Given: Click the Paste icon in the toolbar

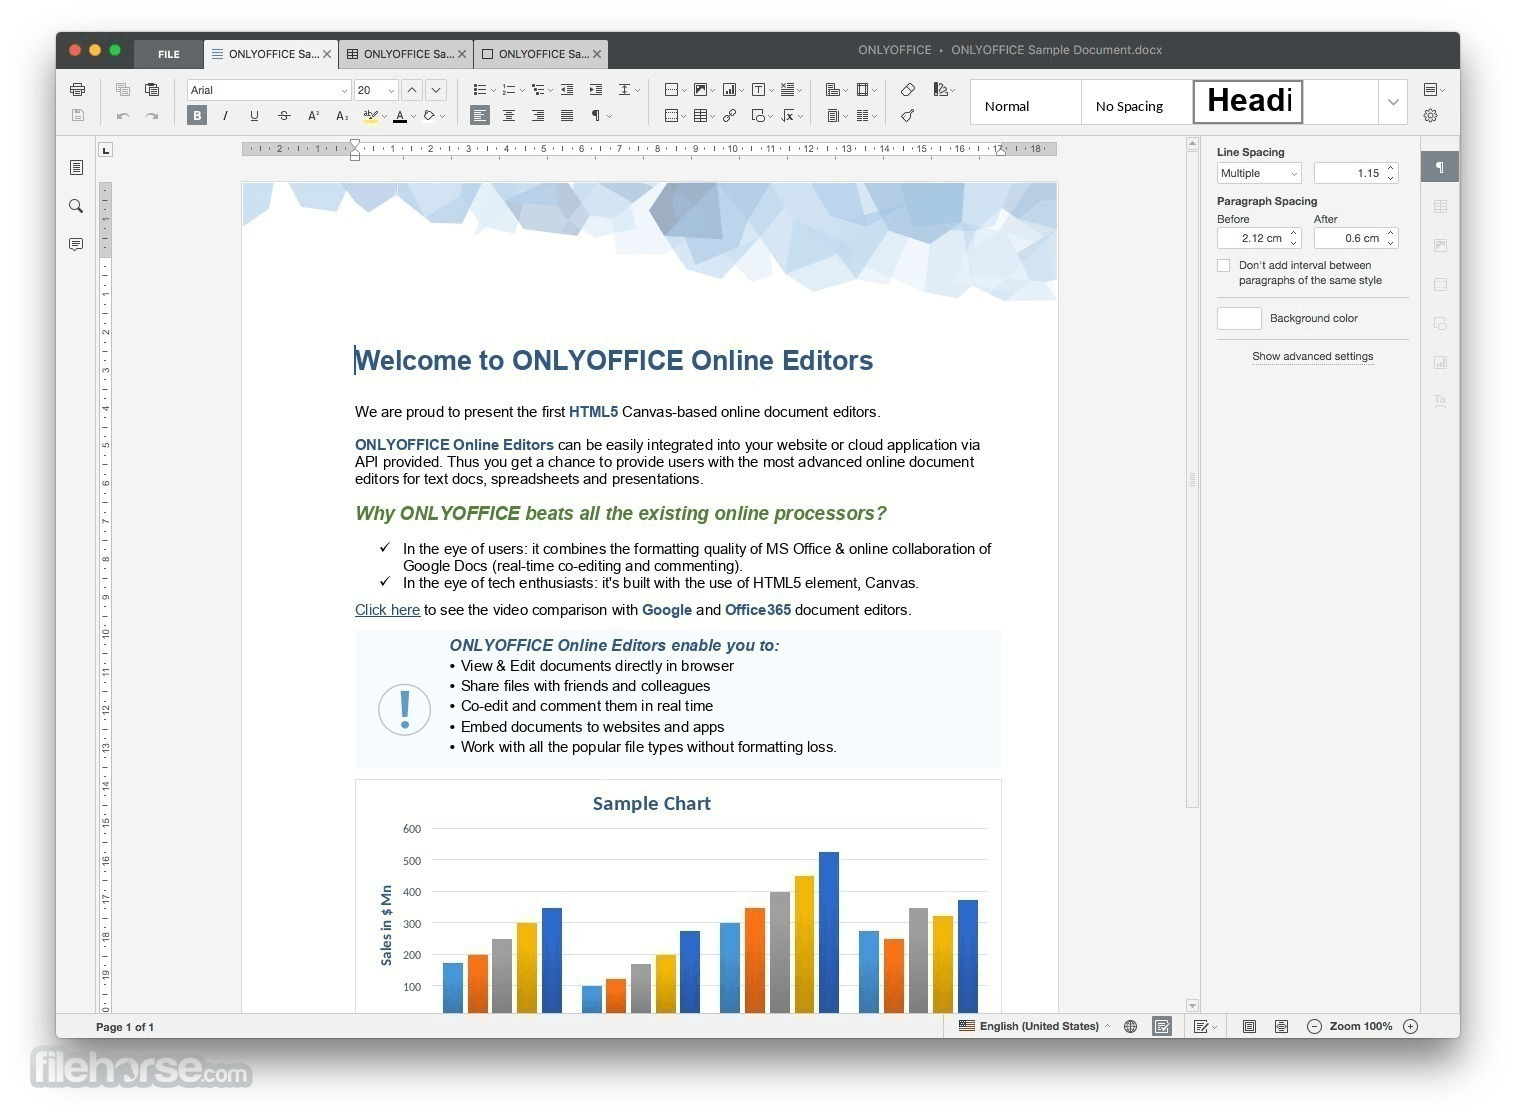Looking at the screenshot, I should coord(152,90).
